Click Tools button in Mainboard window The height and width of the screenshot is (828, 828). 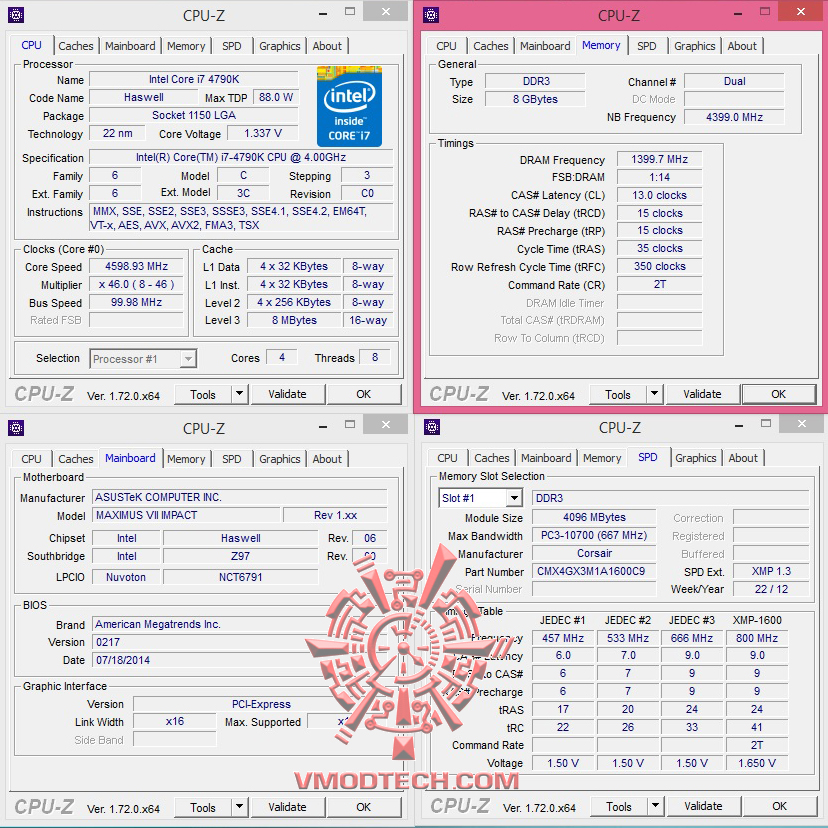point(203,807)
